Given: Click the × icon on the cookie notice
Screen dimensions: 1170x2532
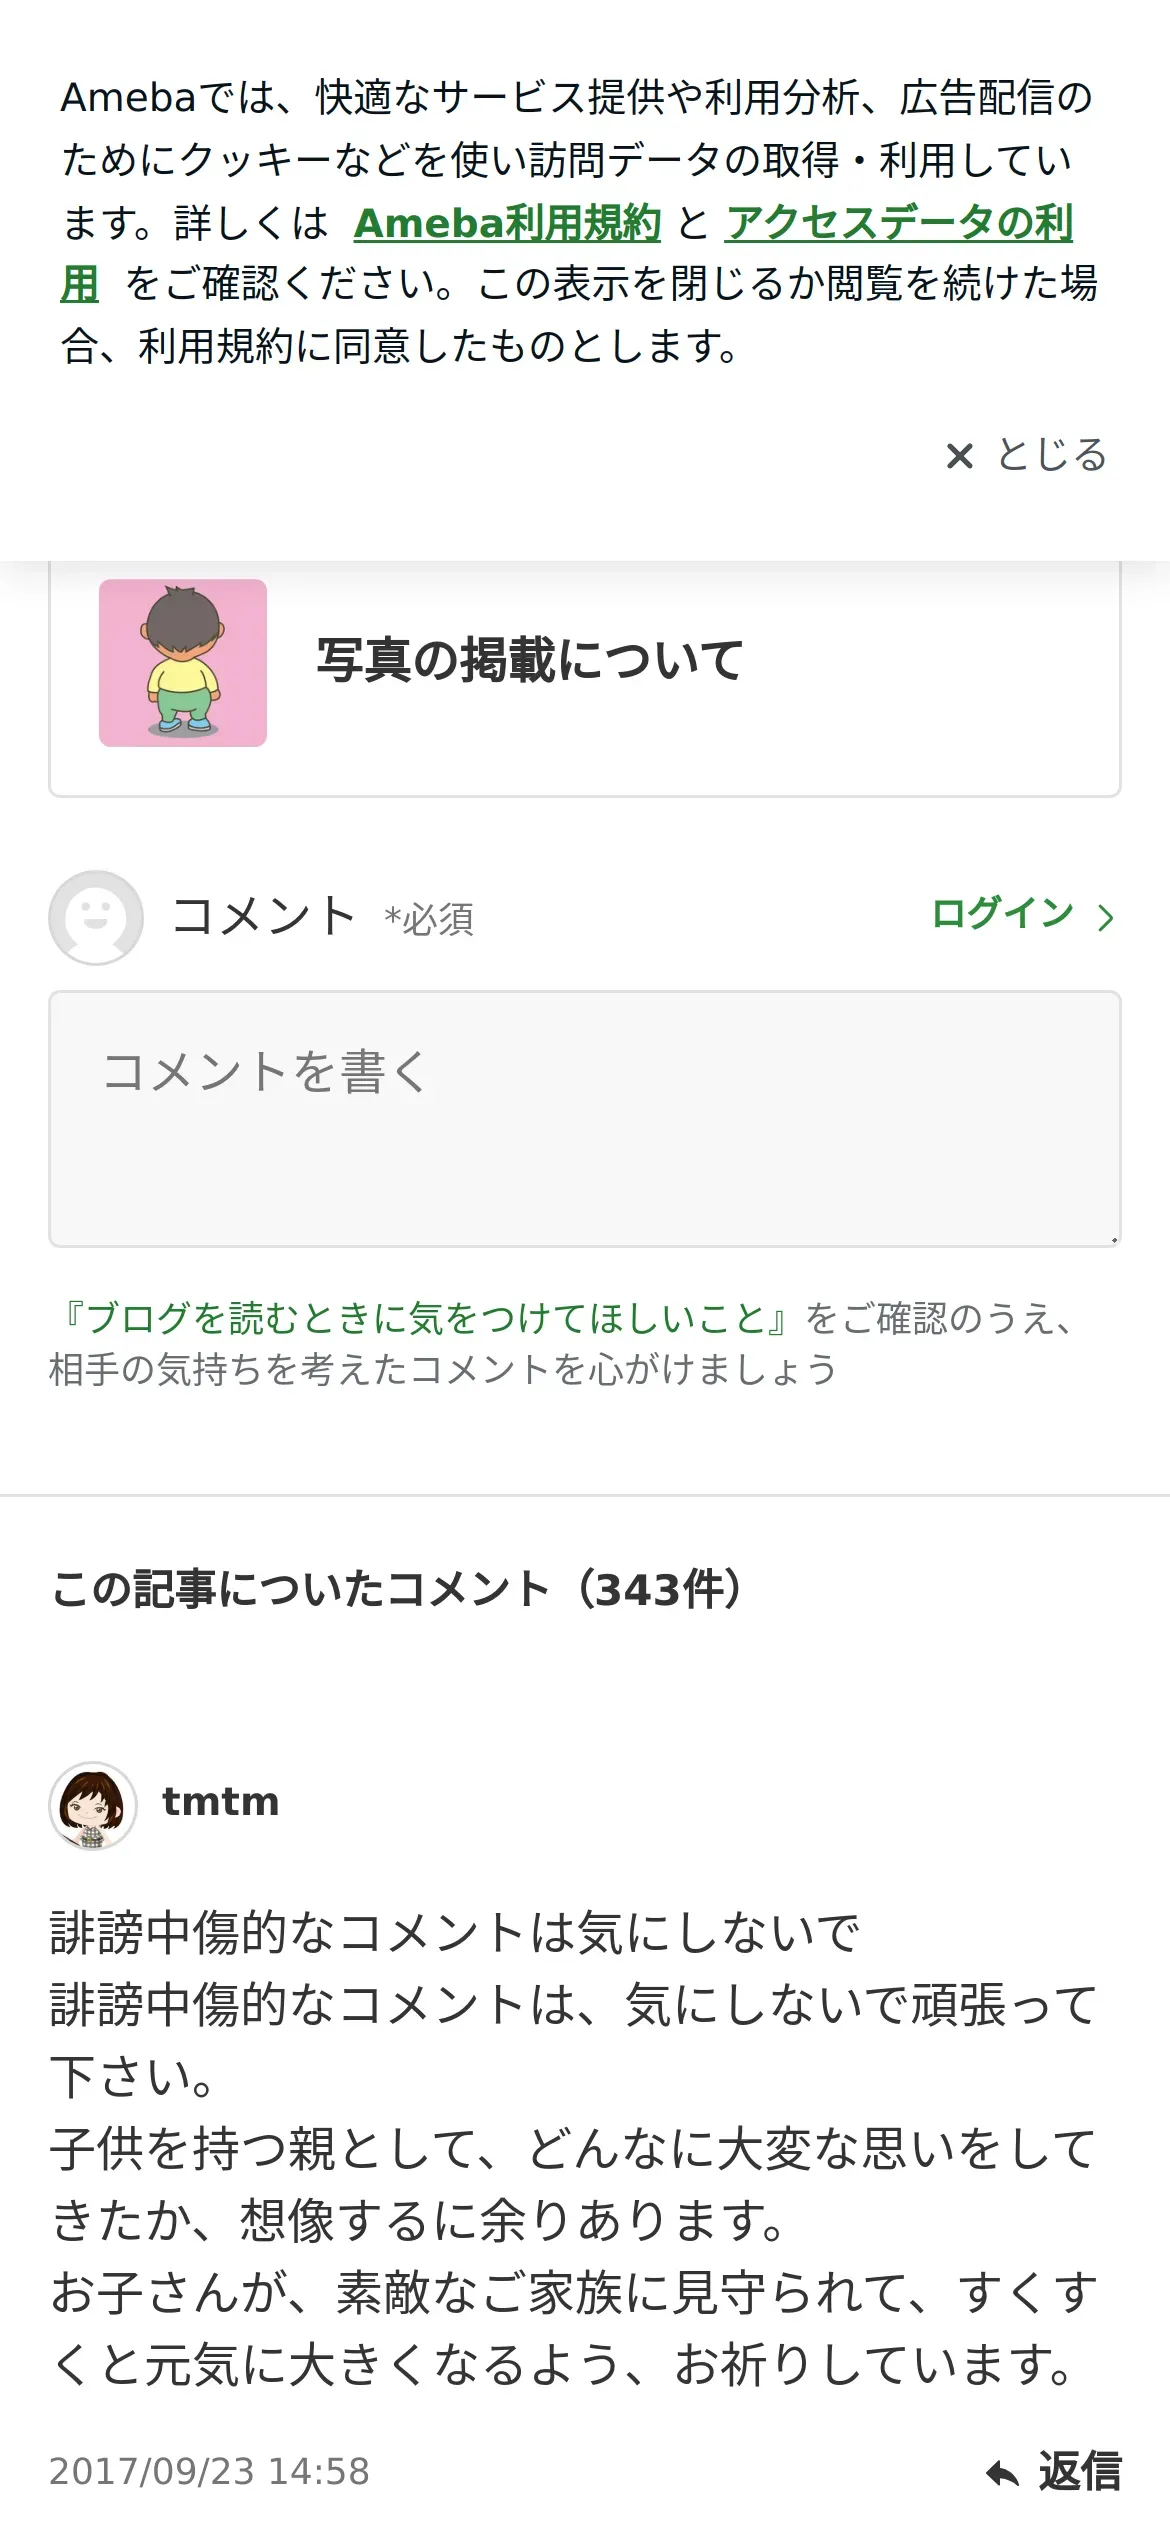Looking at the screenshot, I should [x=959, y=456].
